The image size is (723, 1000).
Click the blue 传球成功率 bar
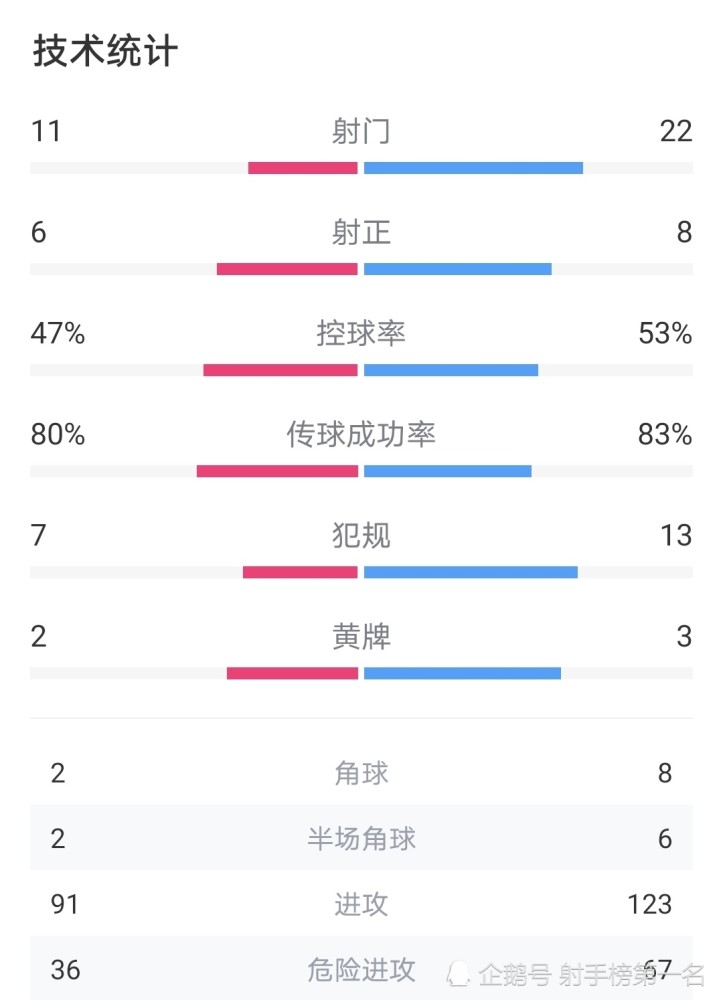[448, 471]
